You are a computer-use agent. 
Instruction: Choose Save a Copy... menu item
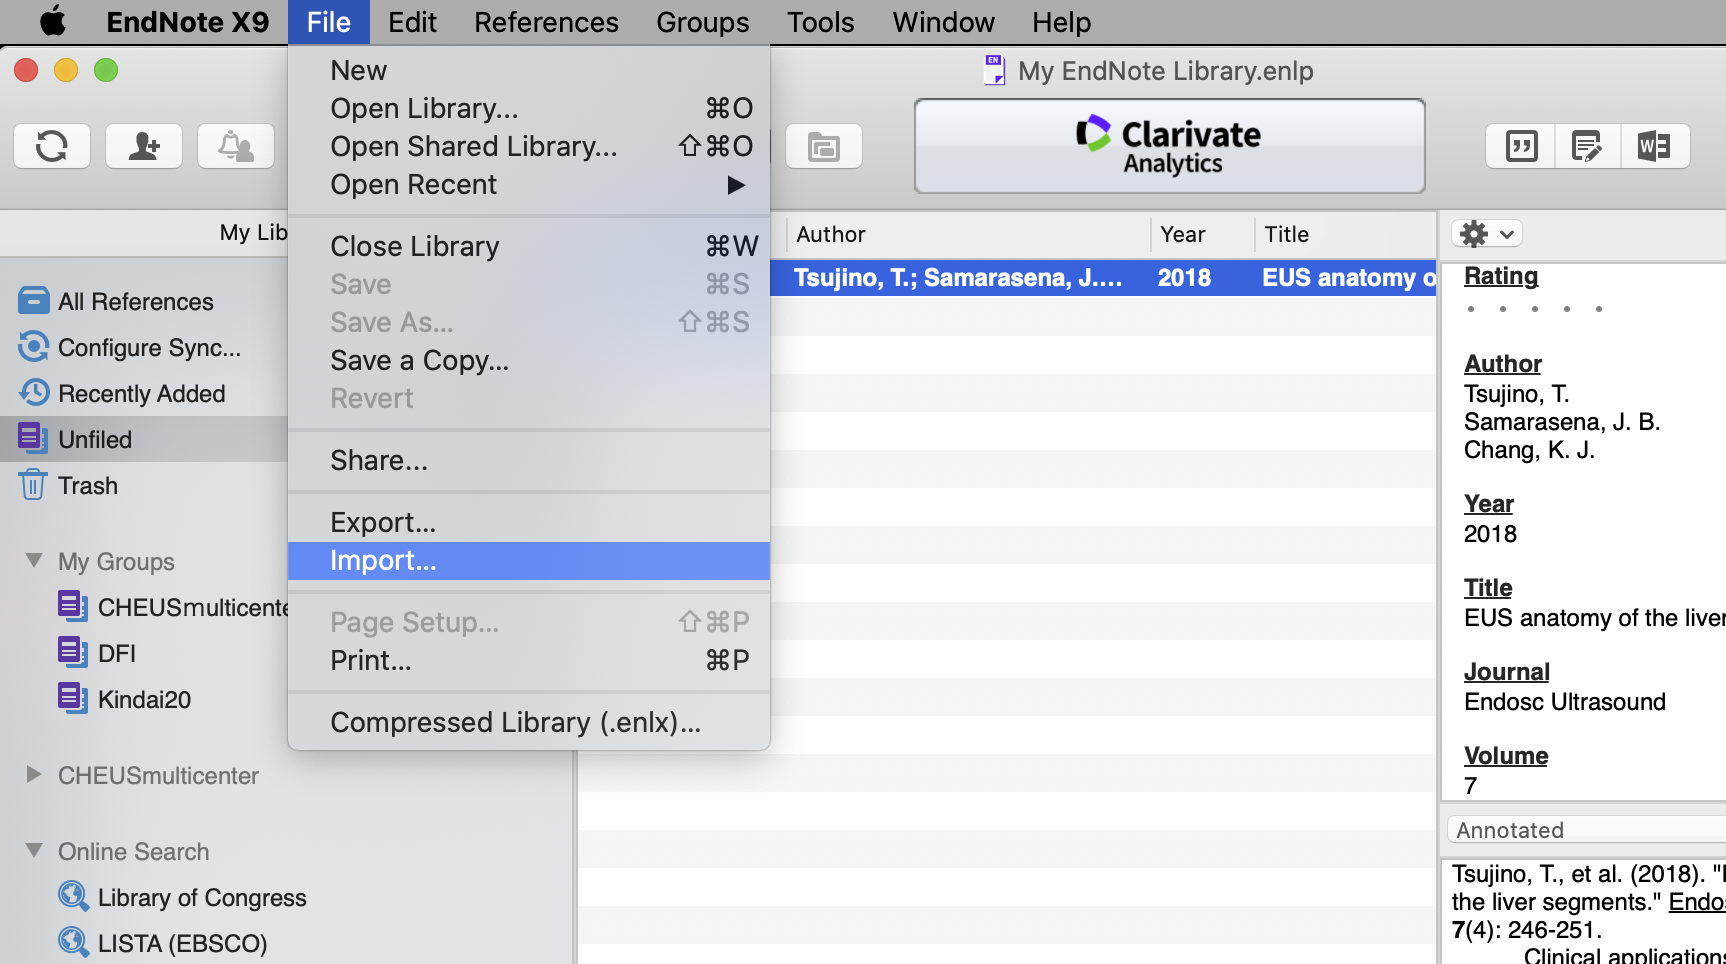coord(529,360)
